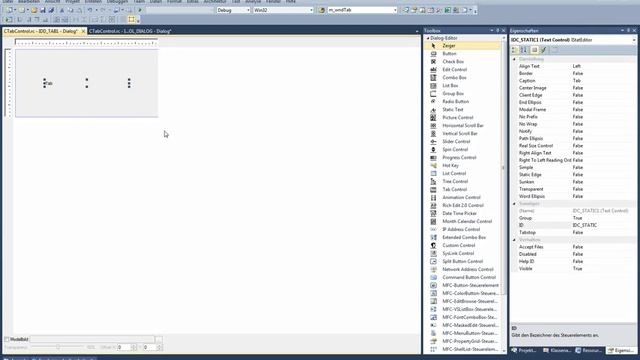
Task: Collapse the Dialog-Editor toolbox group
Action: (428, 38)
